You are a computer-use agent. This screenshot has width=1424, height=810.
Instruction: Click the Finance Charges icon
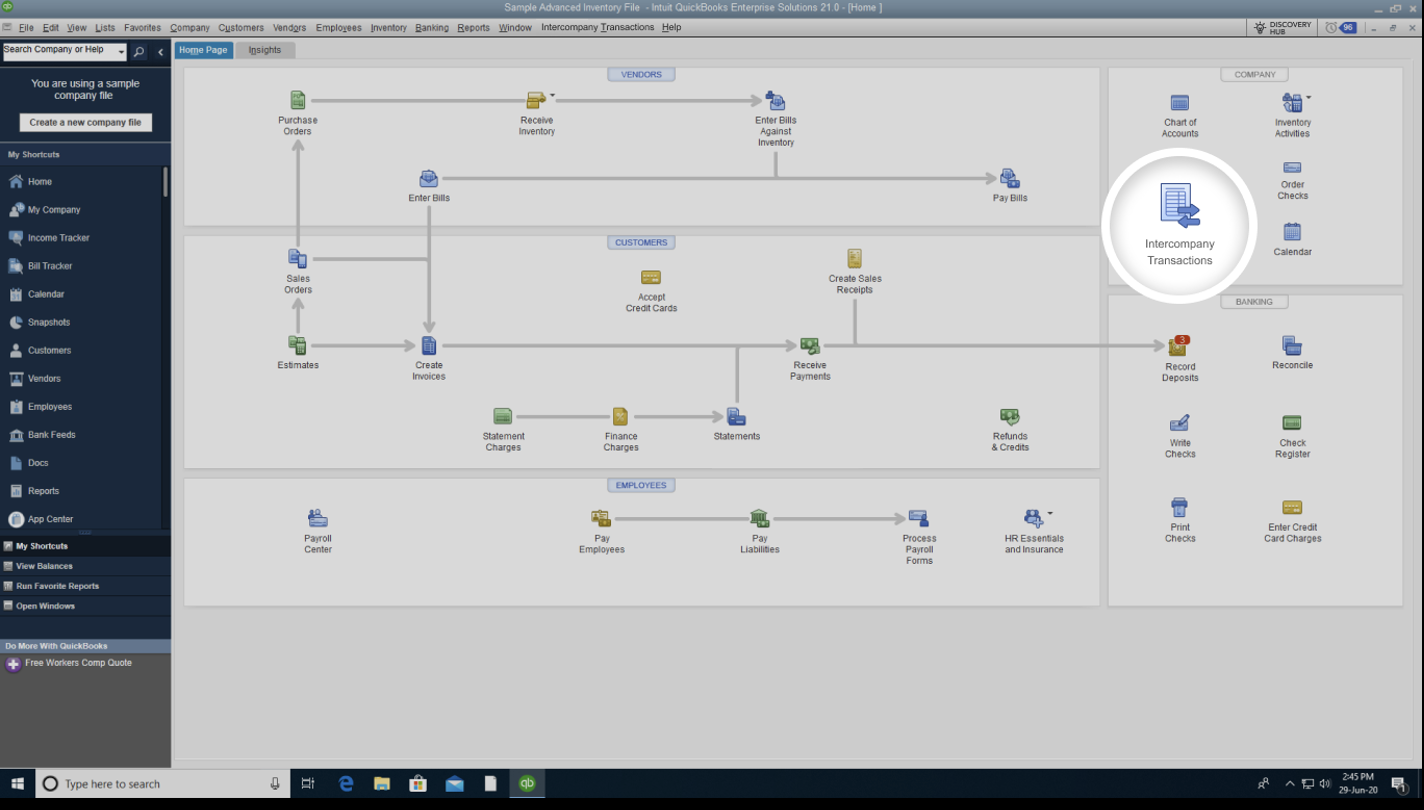pyautogui.click(x=620, y=416)
